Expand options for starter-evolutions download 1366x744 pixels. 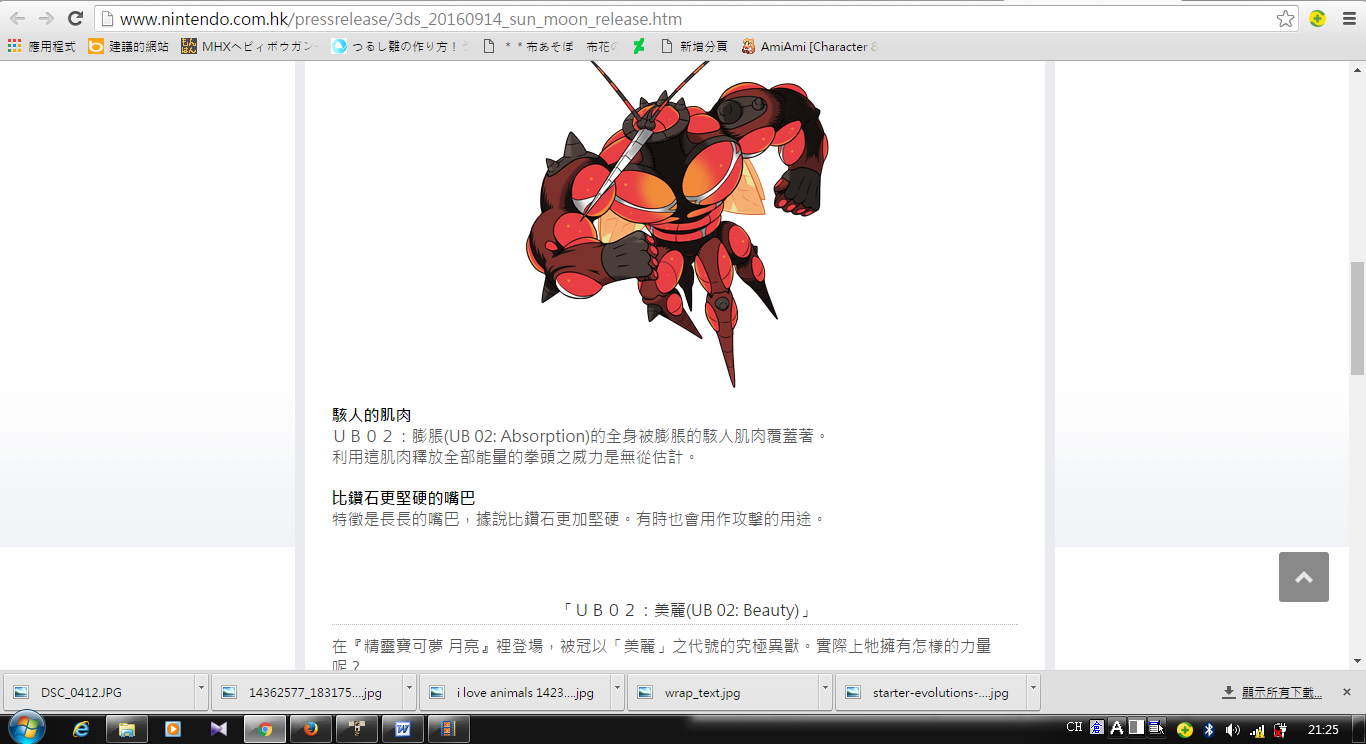pyautogui.click(x=1033, y=692)
